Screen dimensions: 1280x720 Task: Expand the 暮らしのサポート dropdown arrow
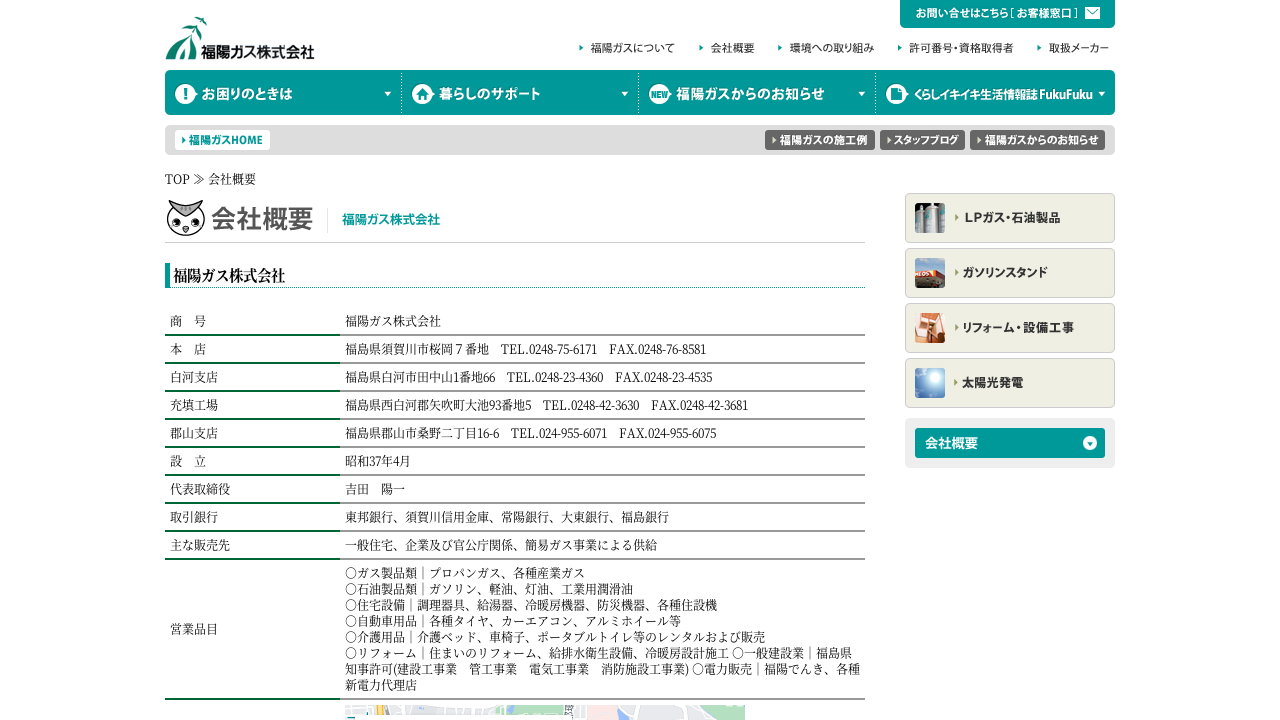click(x=625, y=94)
